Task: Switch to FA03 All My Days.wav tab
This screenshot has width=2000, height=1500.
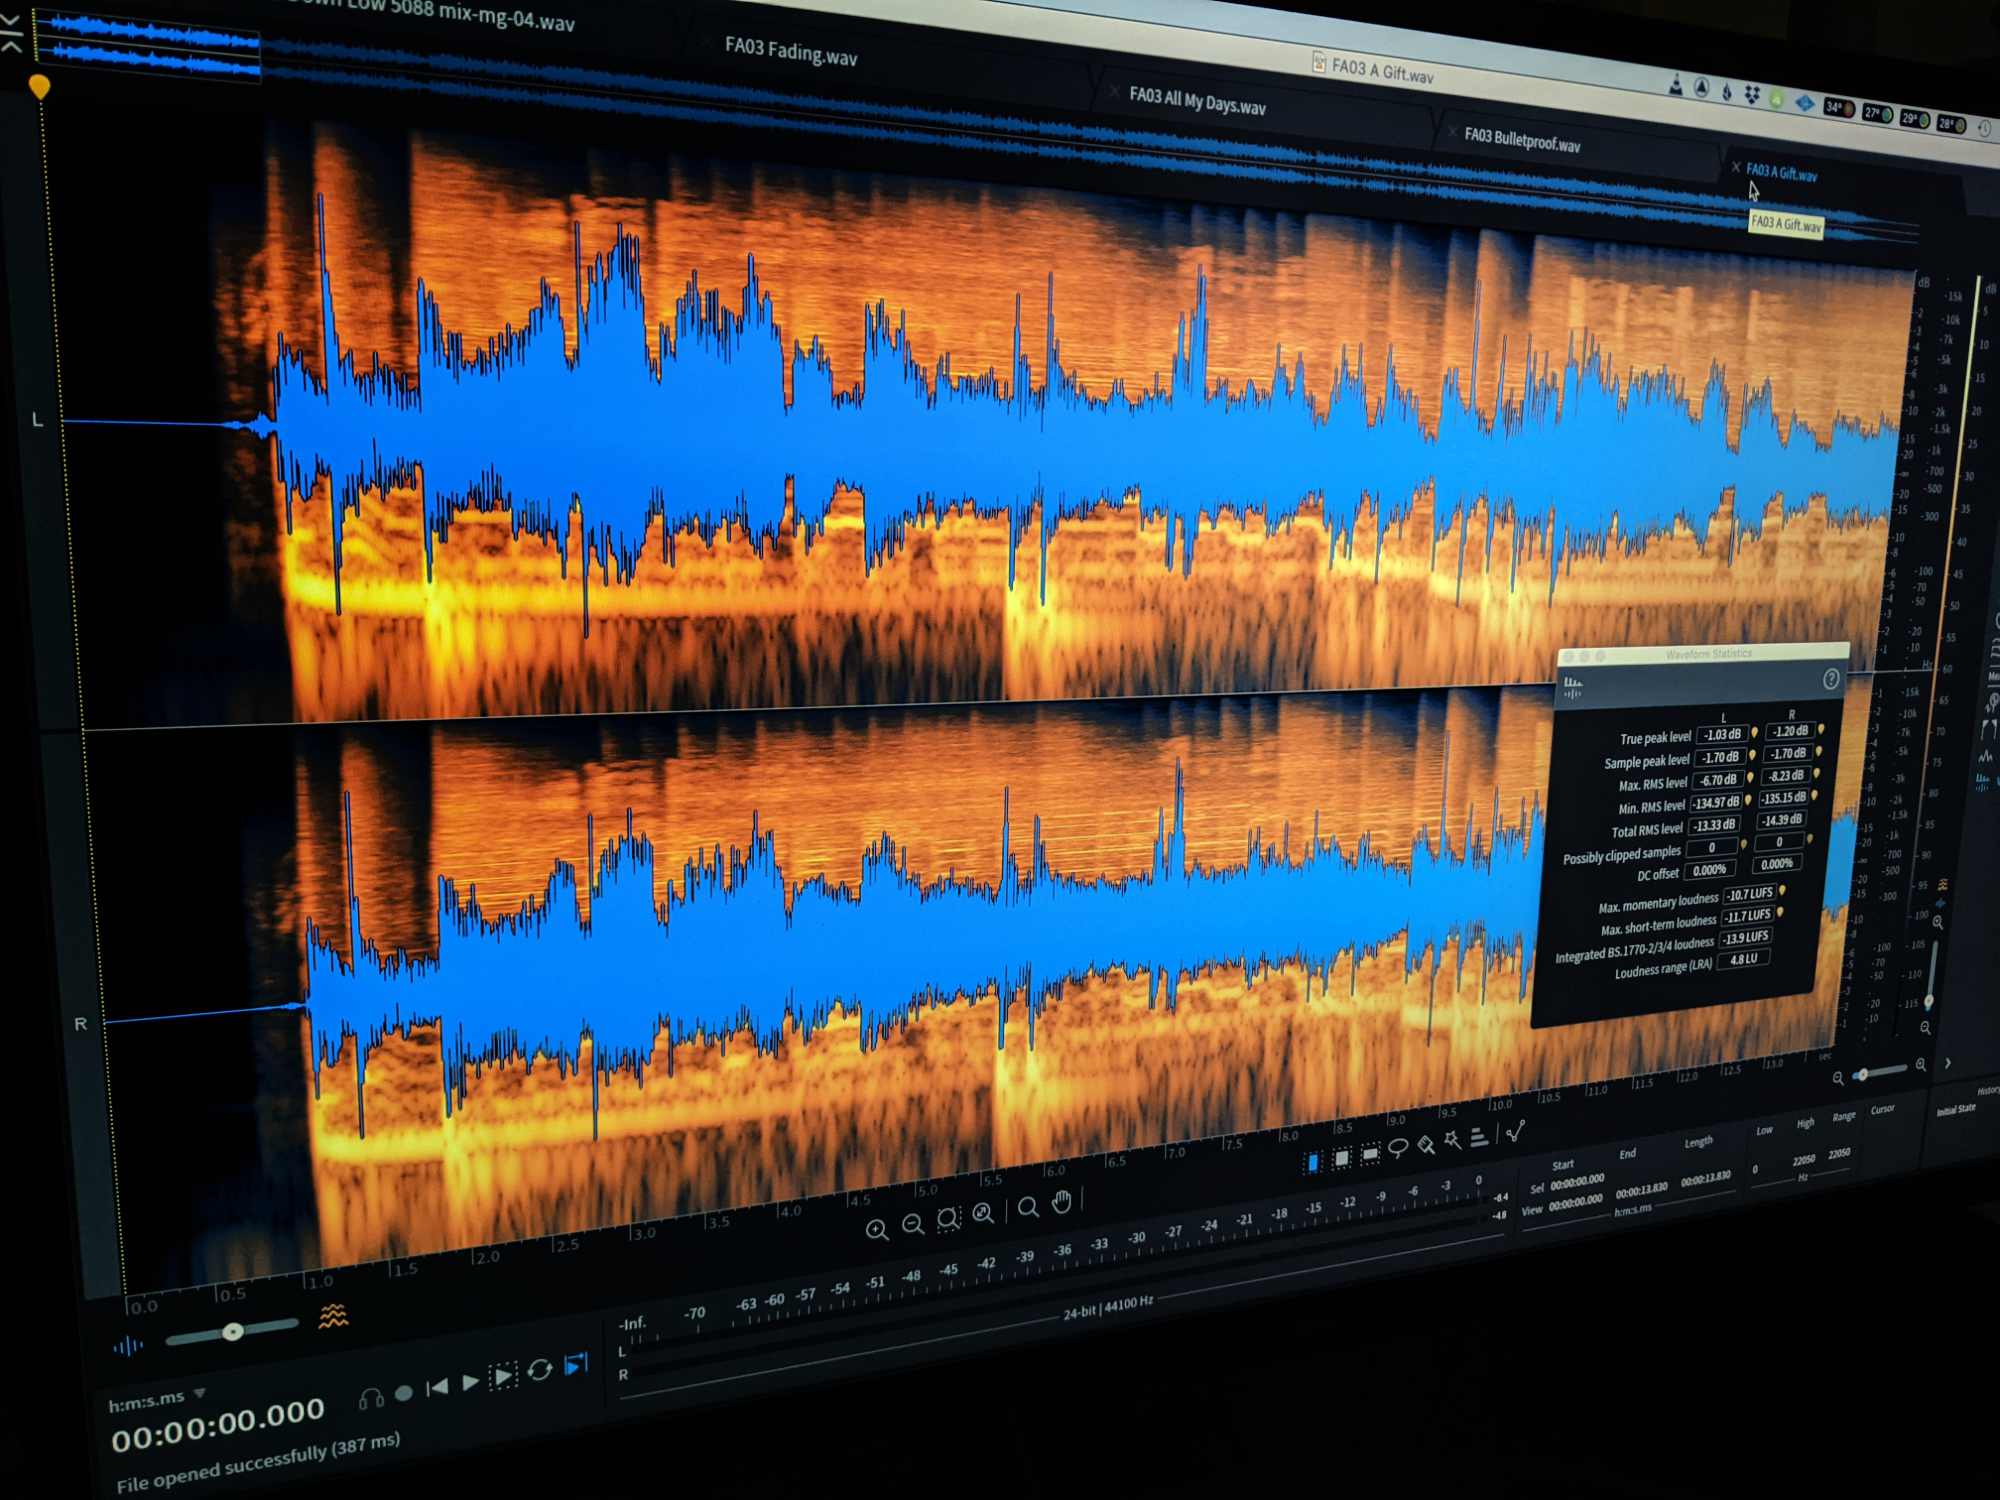Action: point(1198,101)
